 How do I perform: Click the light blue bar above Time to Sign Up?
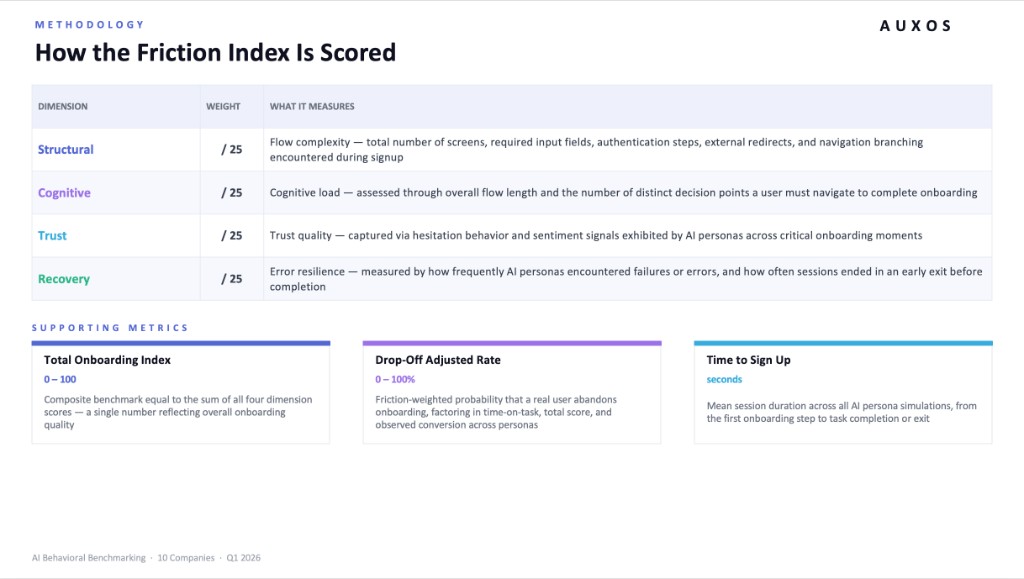pos(842,343)
